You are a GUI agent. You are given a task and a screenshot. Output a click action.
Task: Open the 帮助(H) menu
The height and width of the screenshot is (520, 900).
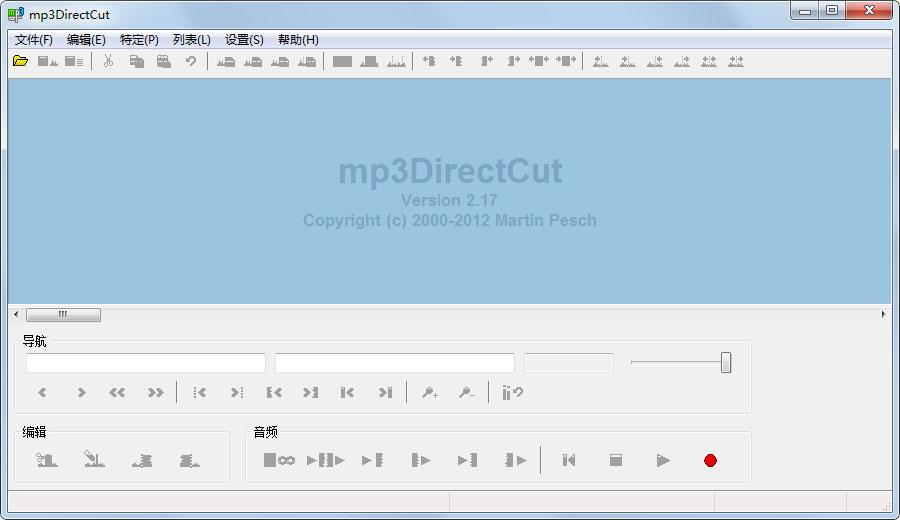tap(298, 40)
